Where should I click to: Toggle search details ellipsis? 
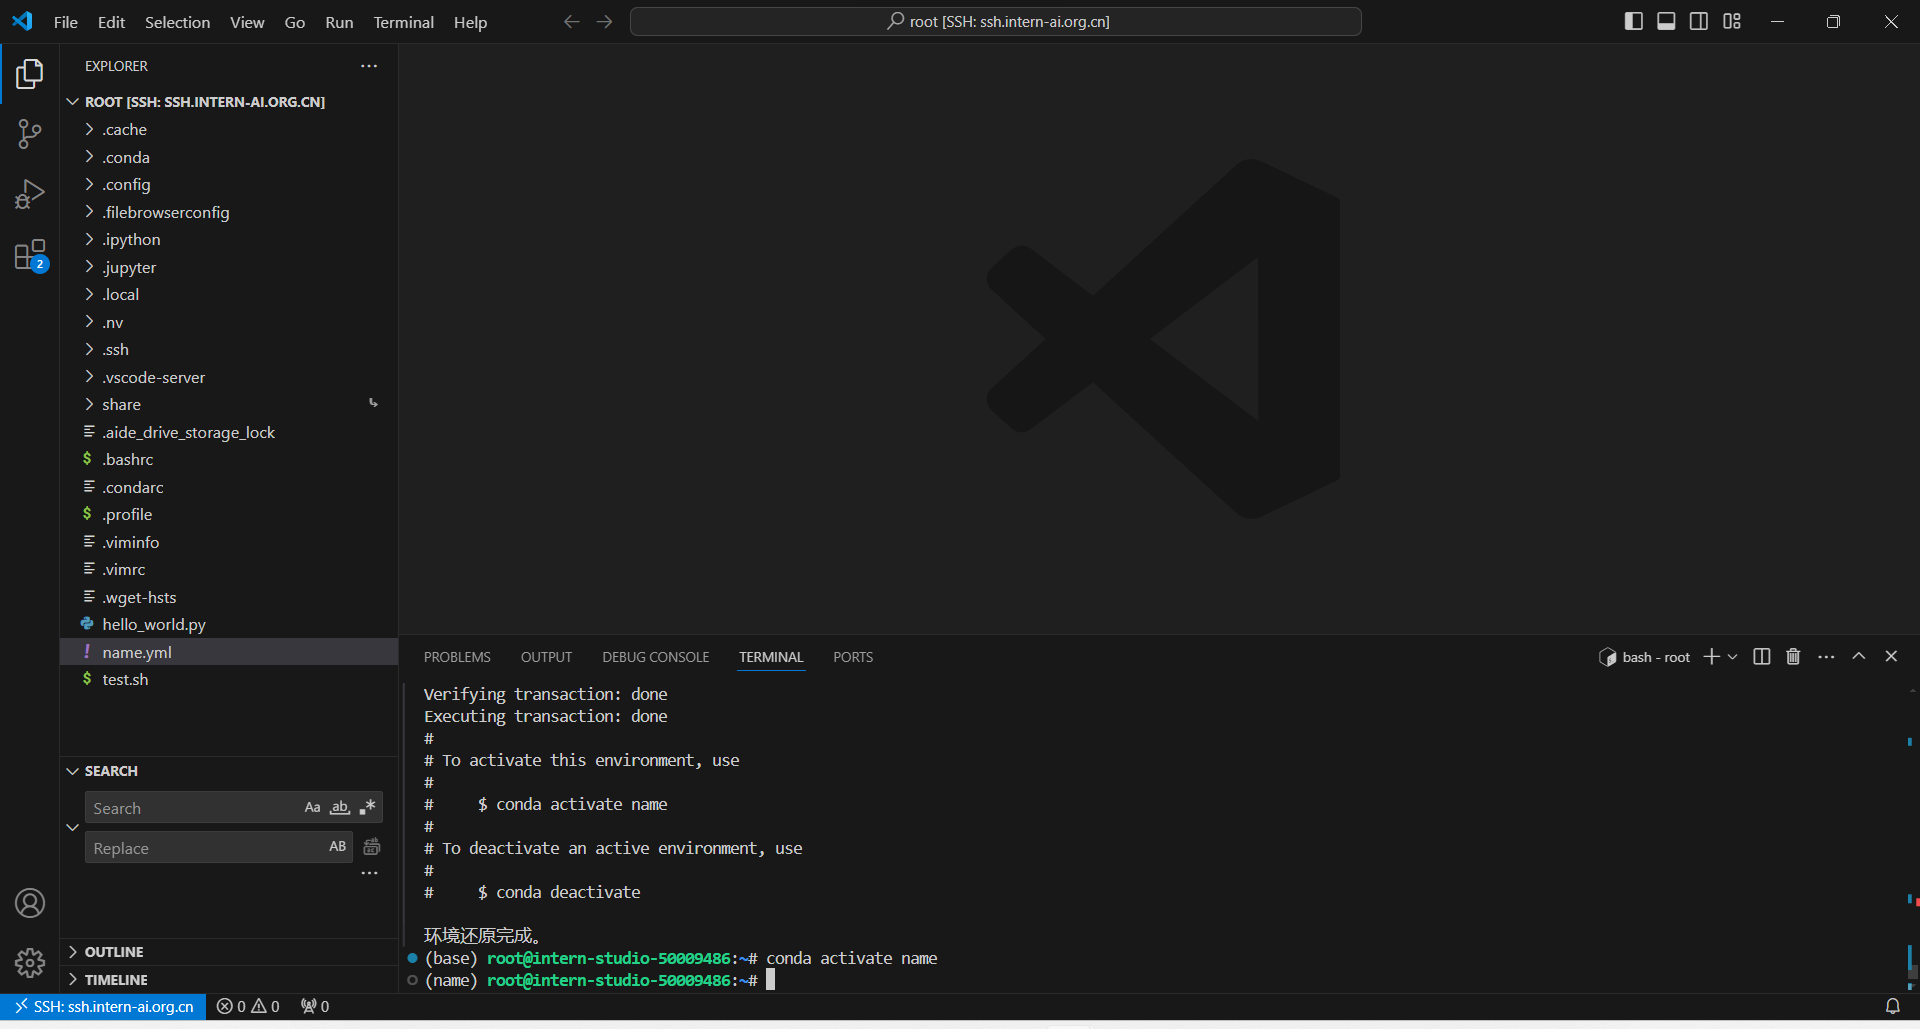369,874
